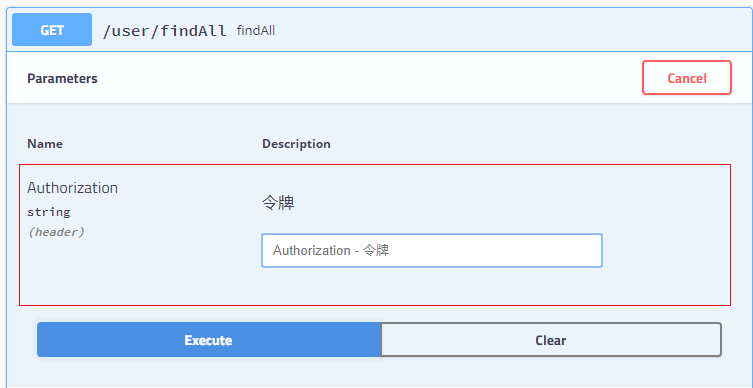Screen dimensions: 753x388
Task: Execute the findAll request
Action: [x=209, y=340]
